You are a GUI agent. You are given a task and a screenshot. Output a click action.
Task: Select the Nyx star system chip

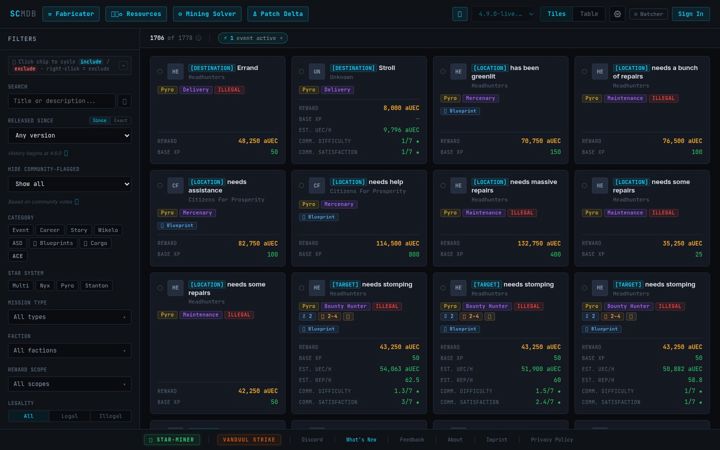(x=45, y=286)
